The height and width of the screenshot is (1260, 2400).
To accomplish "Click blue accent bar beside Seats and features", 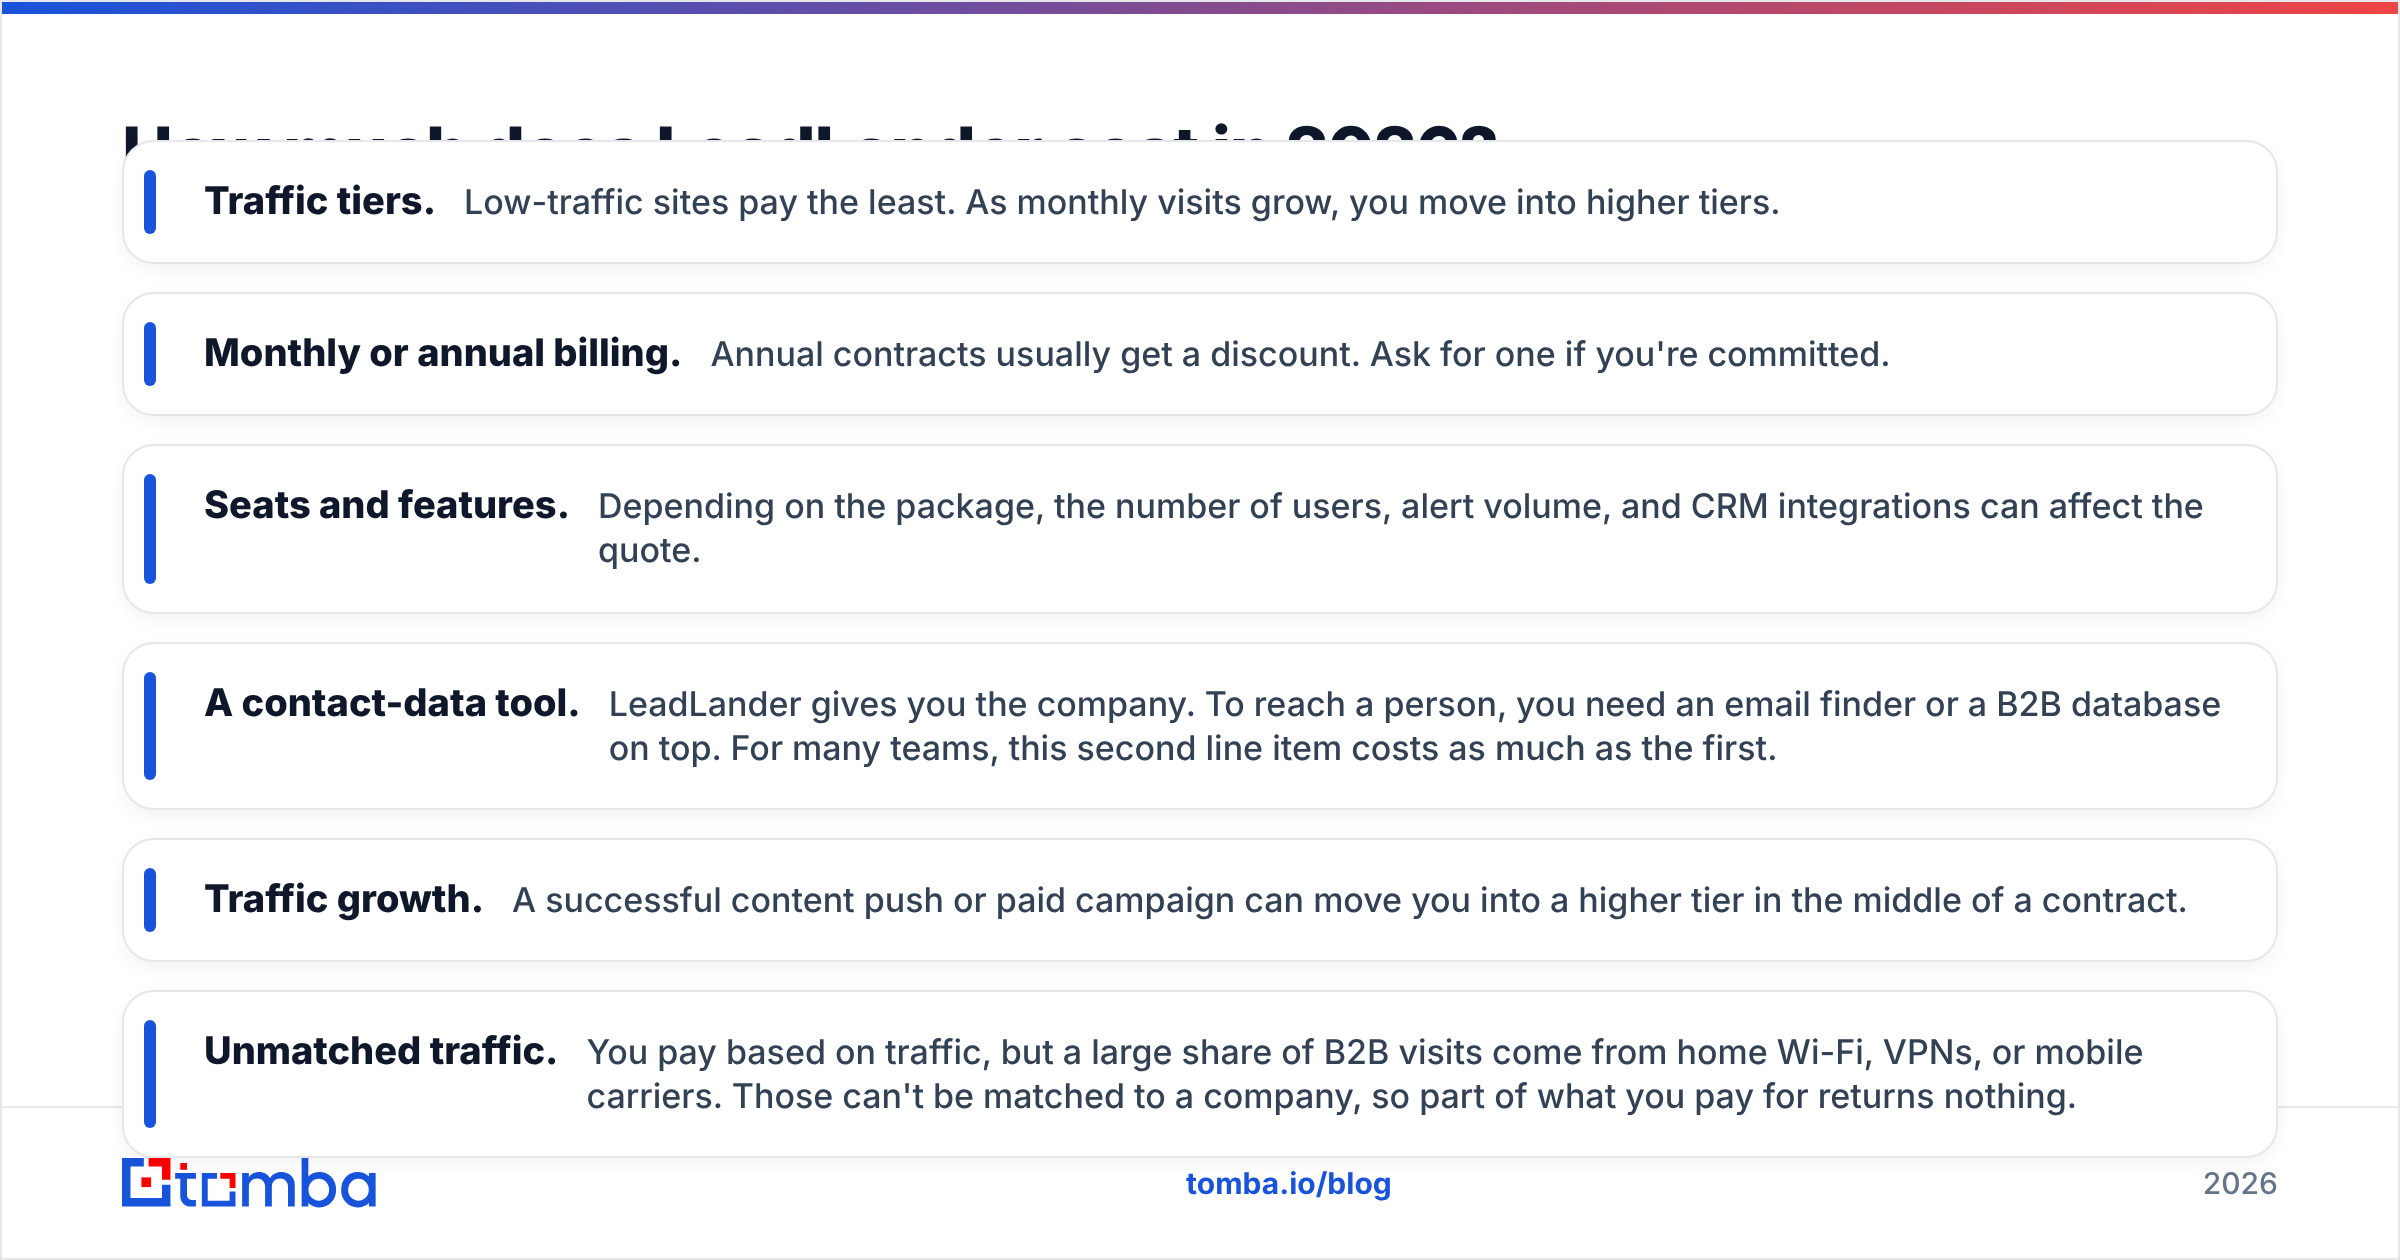I will coord(150,529).
